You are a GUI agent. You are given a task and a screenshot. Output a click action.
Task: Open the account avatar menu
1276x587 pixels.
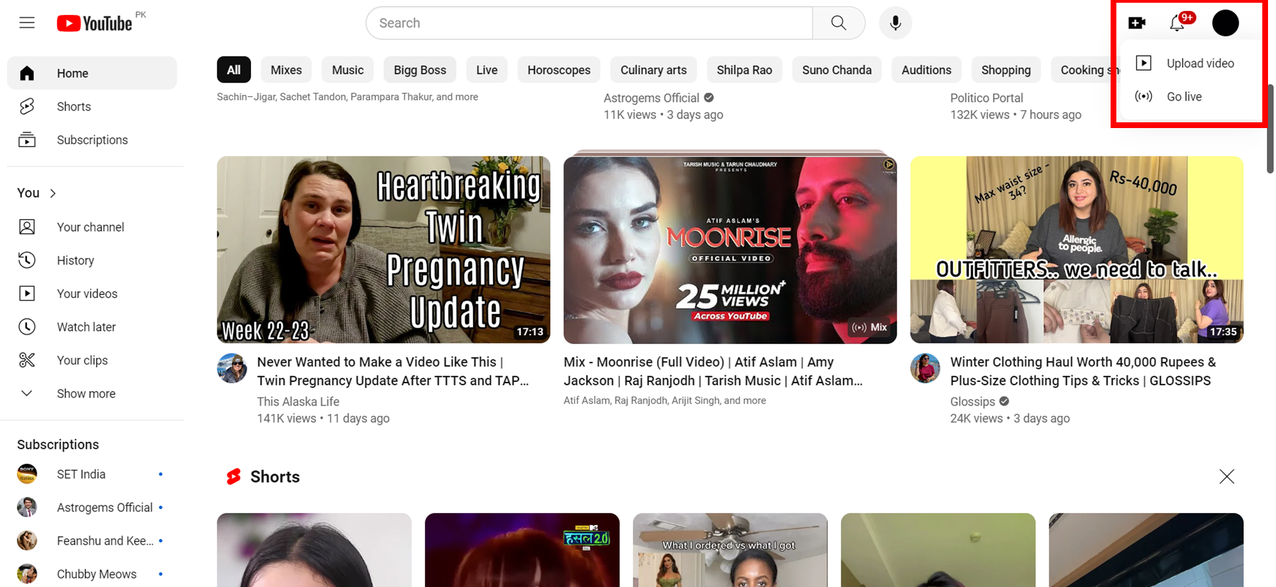click(x=1225, y=23)
